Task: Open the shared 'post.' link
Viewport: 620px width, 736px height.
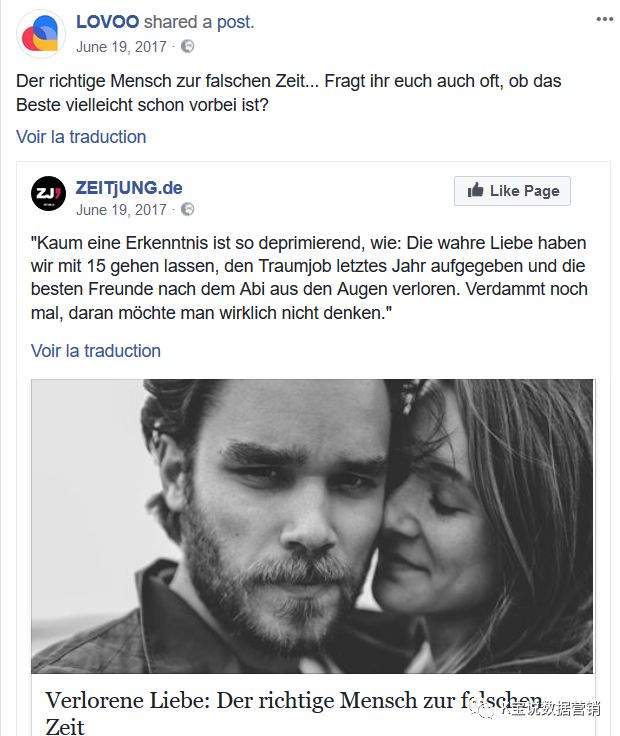Action: point(235,22)
